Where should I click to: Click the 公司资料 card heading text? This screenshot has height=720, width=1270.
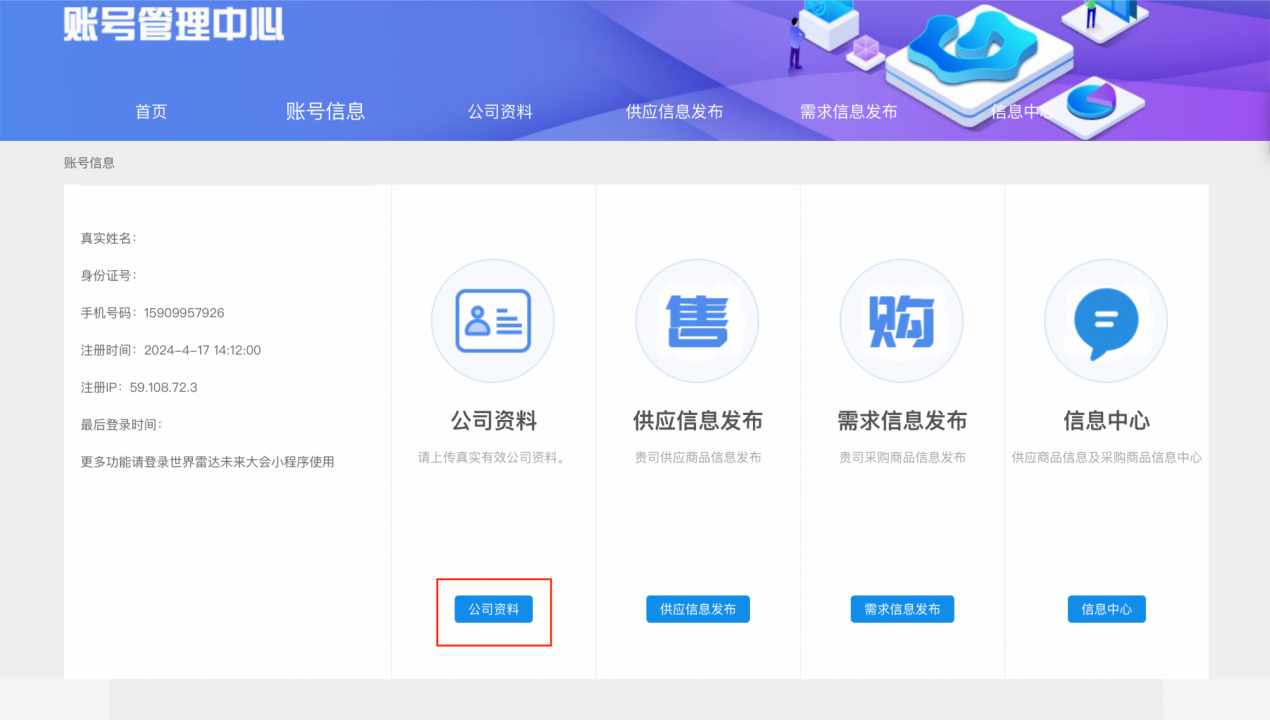pos(493,421)
